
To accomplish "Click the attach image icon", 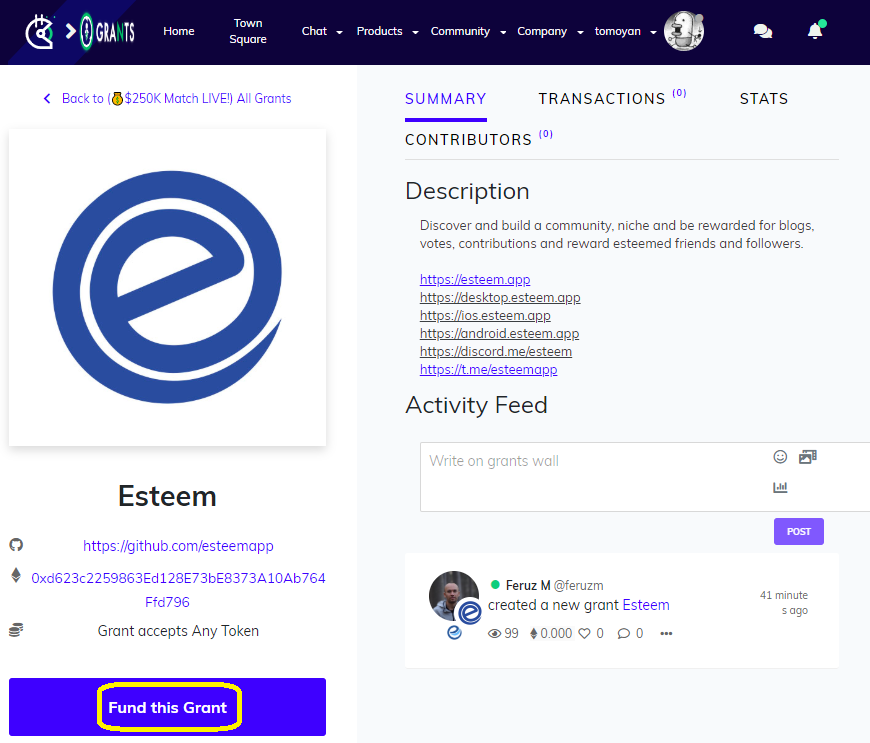I will [x=807, y=457].
